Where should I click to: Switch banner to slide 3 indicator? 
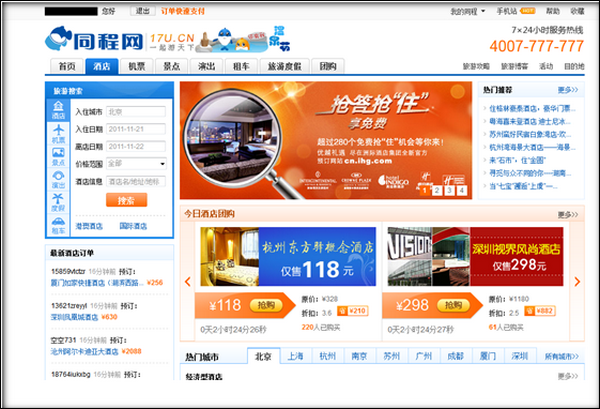click(x=448, y=190)
